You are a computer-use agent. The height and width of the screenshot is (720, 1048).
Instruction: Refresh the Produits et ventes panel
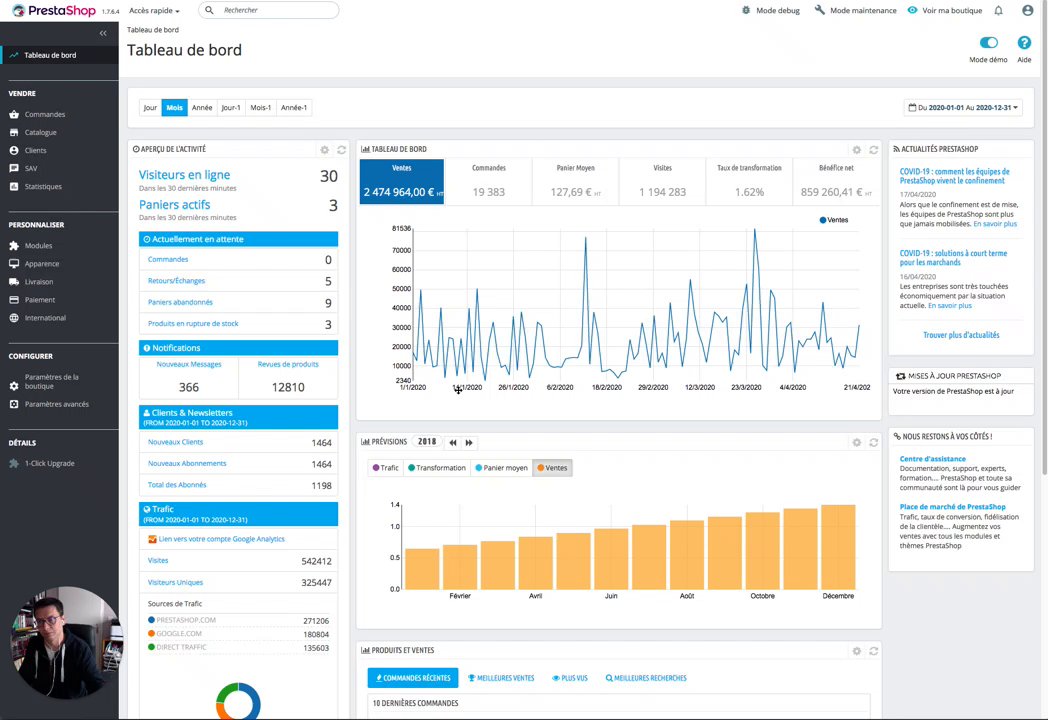[x=874, y=651]
